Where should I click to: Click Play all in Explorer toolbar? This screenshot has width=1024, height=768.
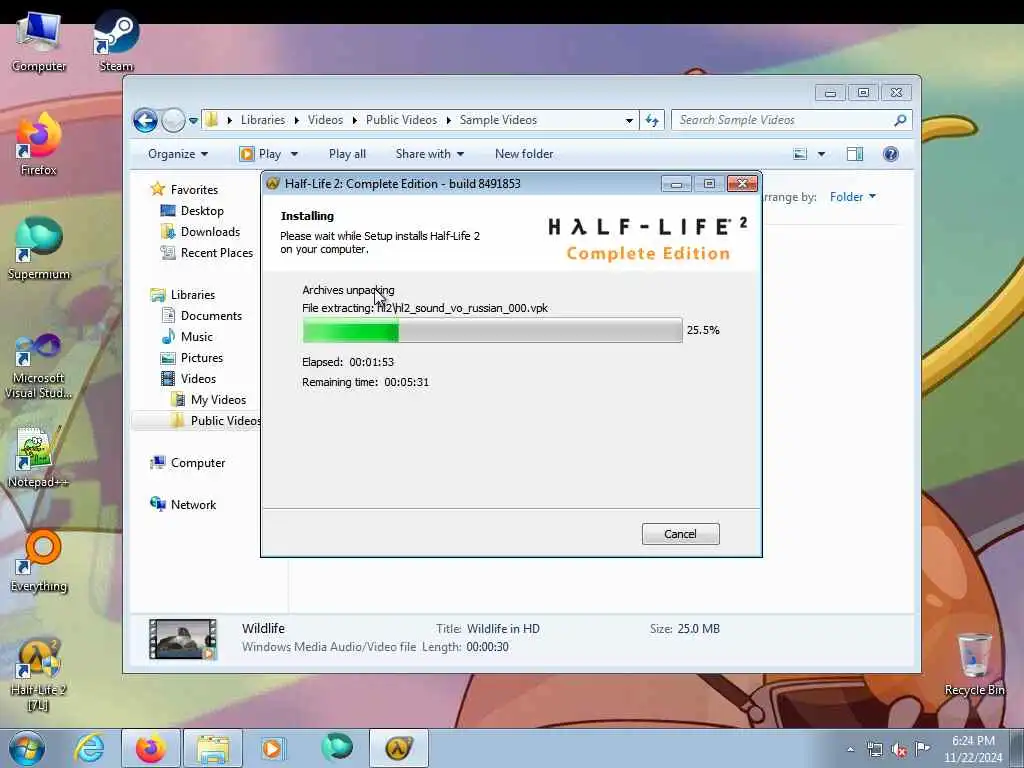(347, 154)
